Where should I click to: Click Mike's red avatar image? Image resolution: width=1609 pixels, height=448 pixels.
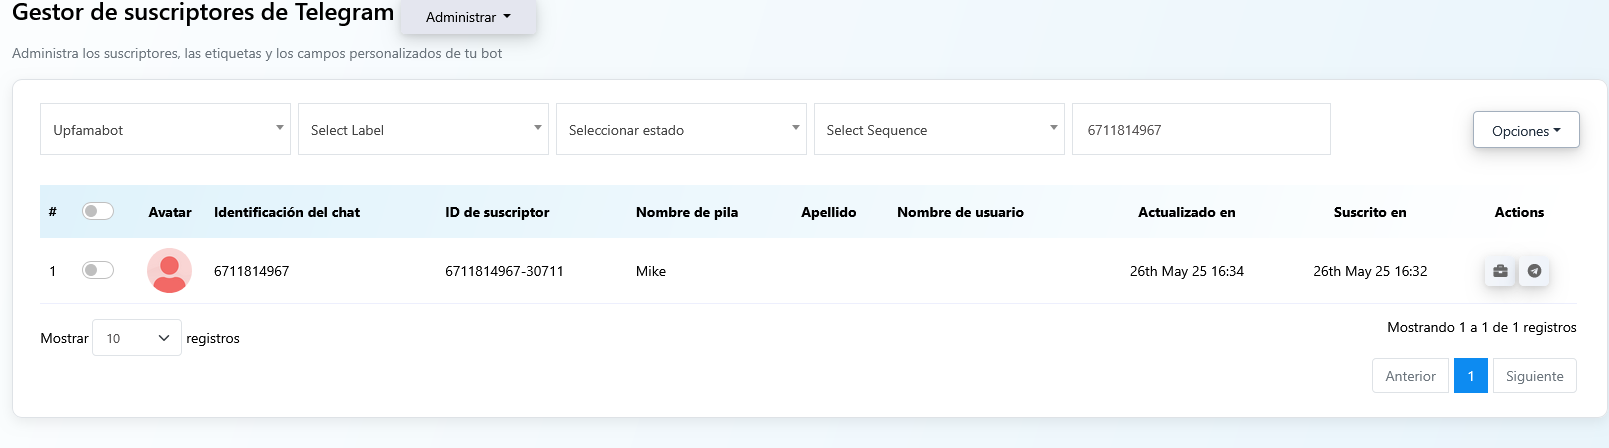pyautogui.click(x=169, y=271)
